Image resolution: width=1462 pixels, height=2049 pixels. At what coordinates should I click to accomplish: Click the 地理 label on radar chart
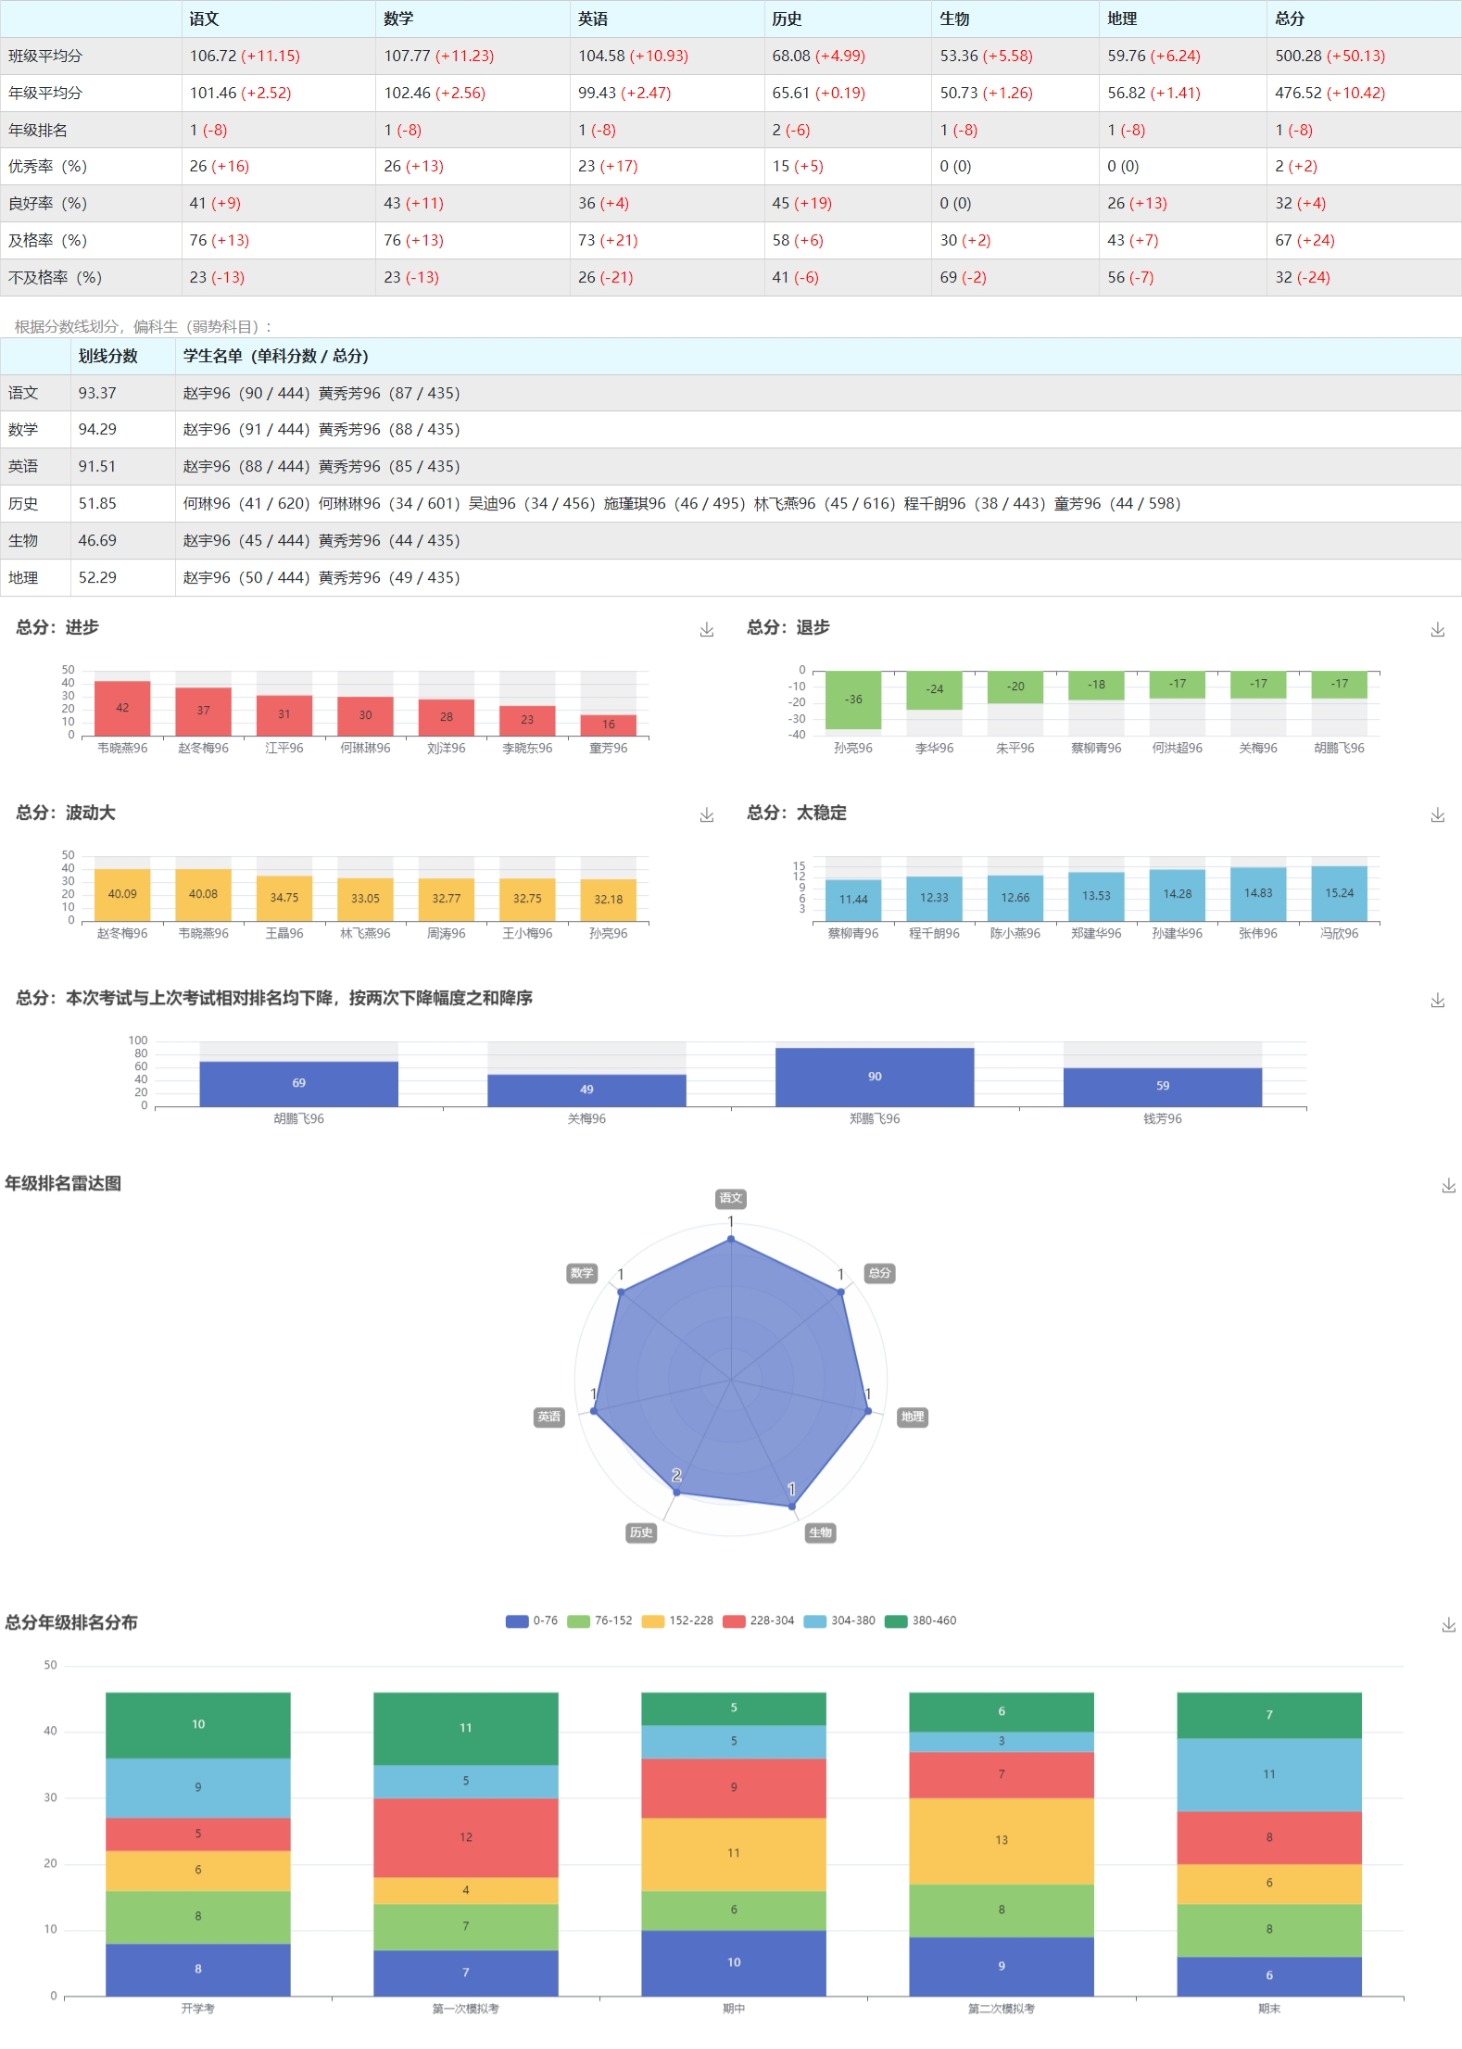(913, 1416)
